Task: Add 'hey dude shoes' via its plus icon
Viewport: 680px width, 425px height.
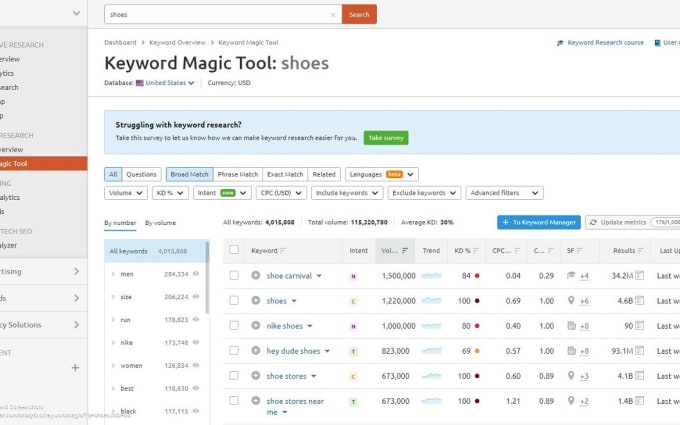Action: (255, 350)
